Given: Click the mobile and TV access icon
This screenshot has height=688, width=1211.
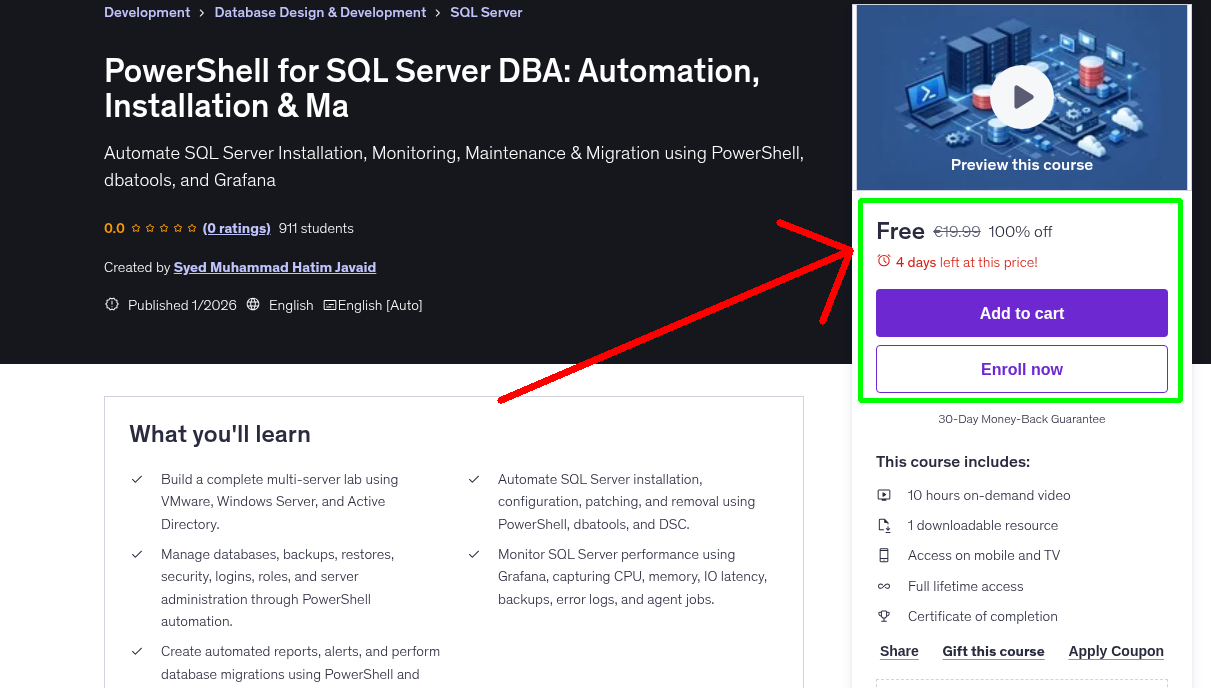Looking at the screenshot, I should coord(883,555).
